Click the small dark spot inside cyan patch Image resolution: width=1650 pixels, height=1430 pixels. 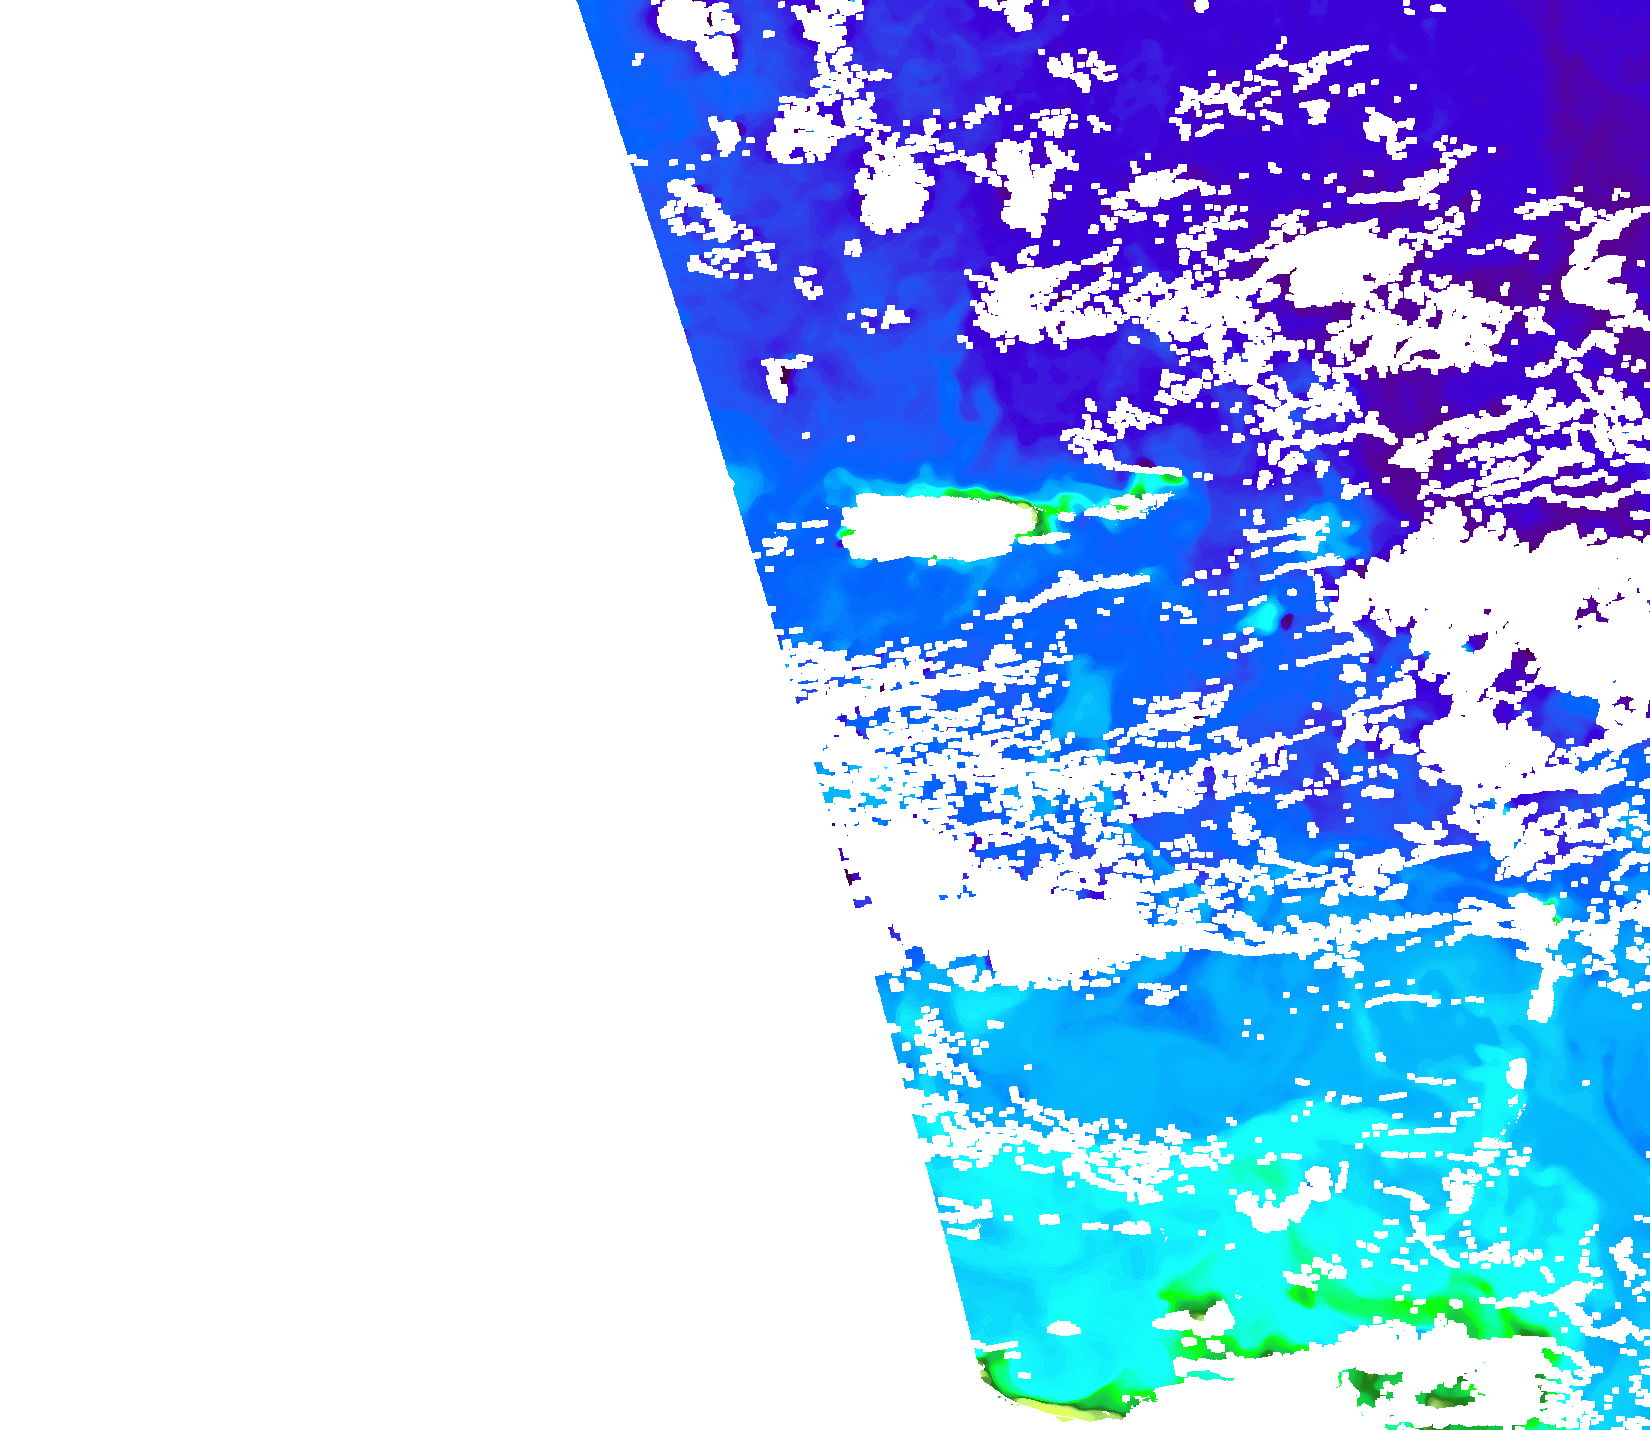pos(1287,621)
